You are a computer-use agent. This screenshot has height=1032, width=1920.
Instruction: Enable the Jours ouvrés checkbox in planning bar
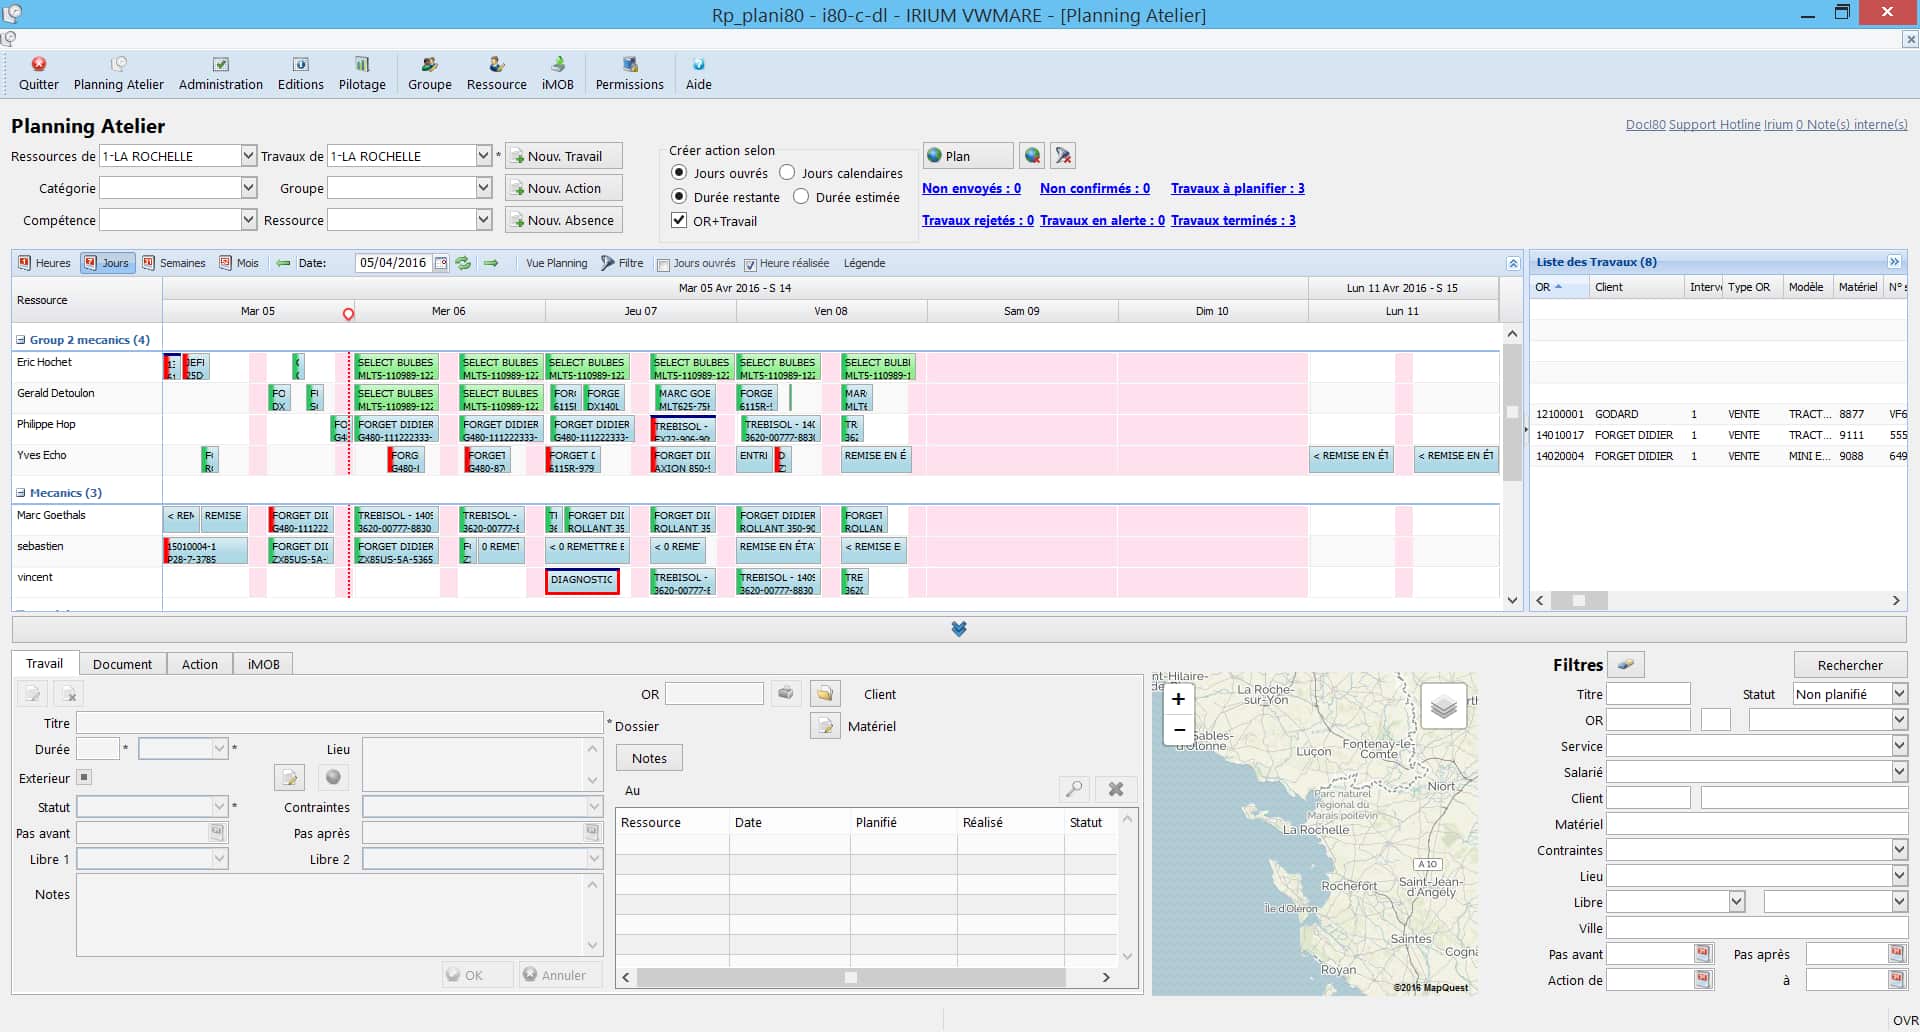pyautogui.click(x=663, y=264)
